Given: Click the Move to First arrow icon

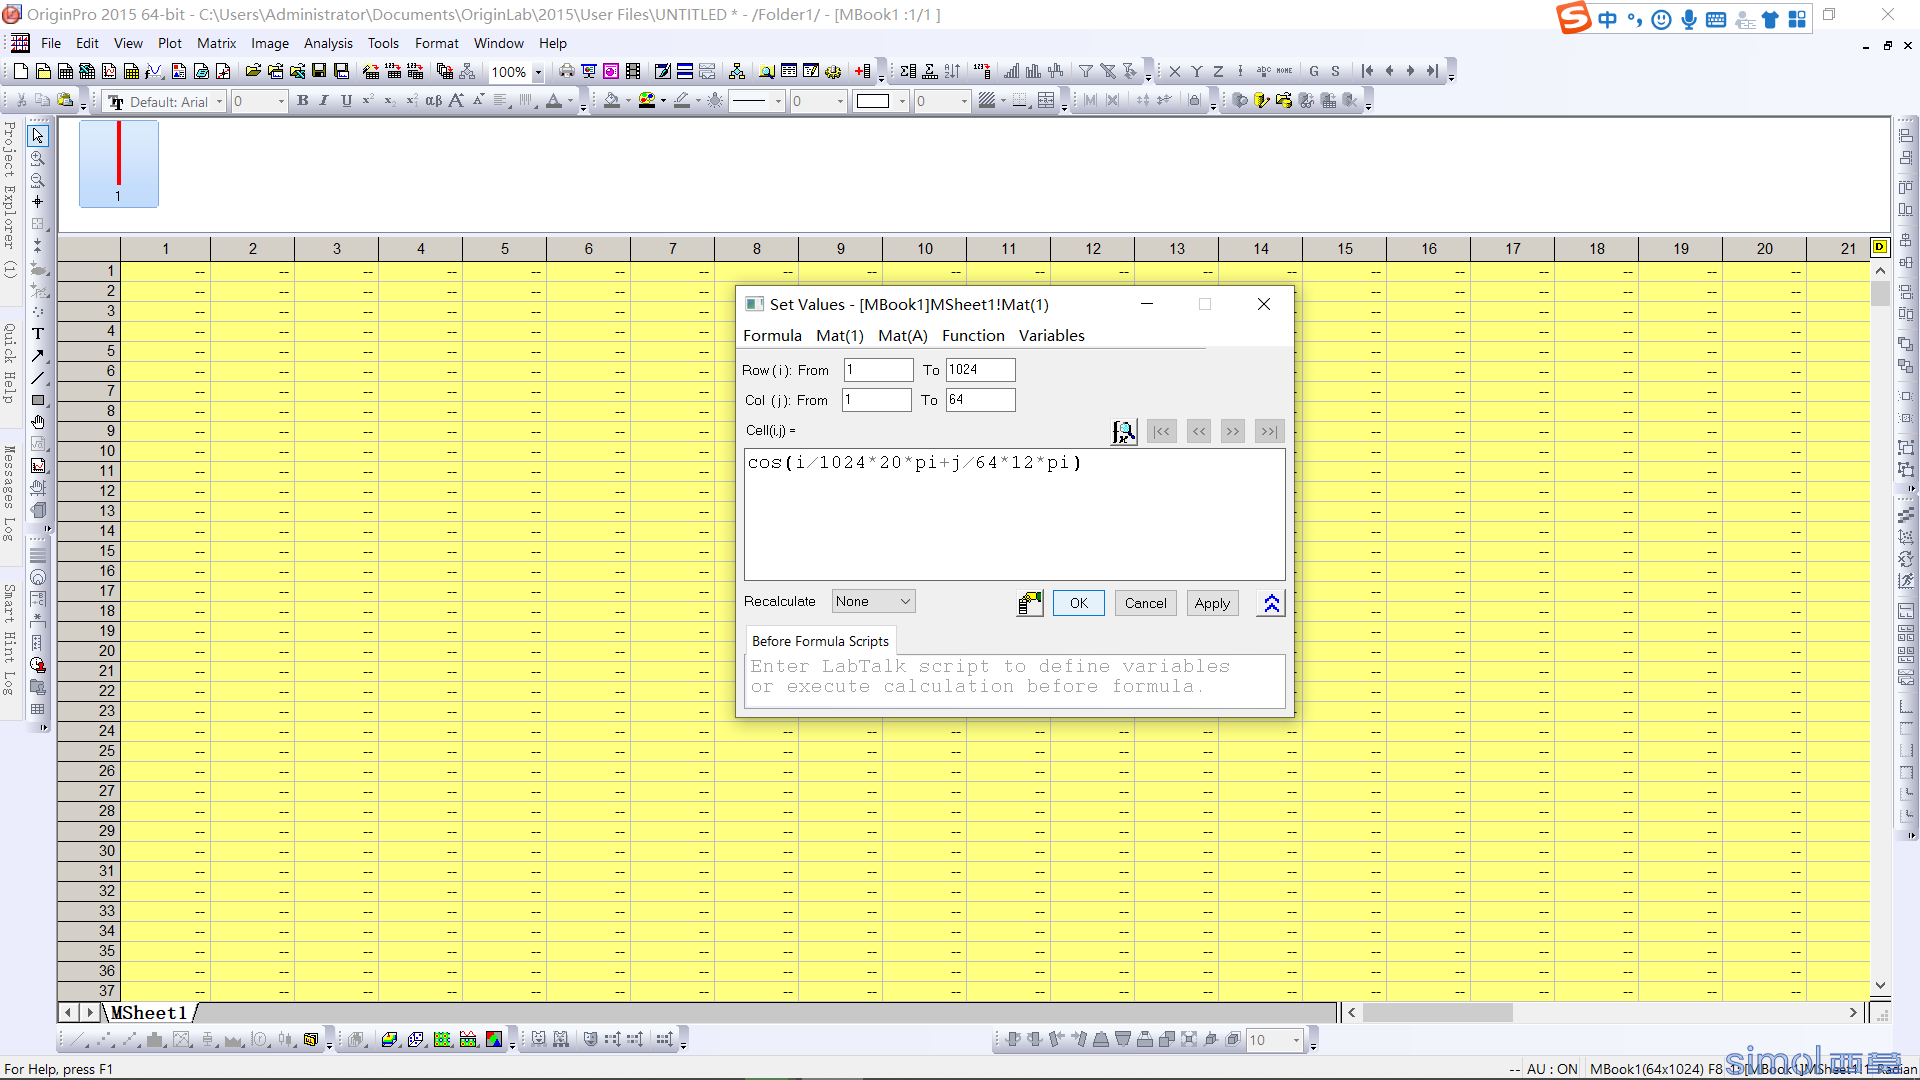Looking at the screenshot, I should (x=1367, y=71).
